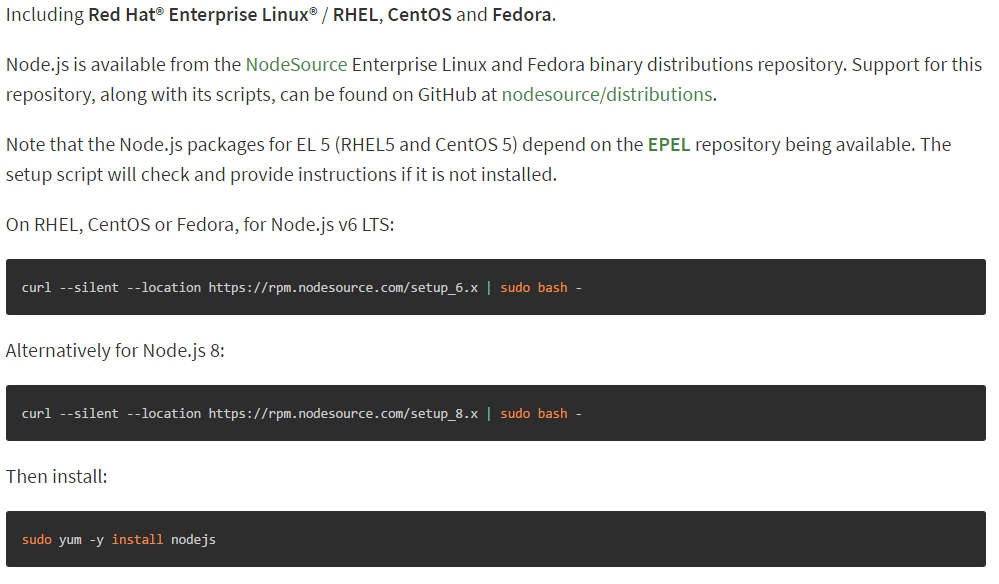Click the 'Red Hat® Enterprise Linux®' bold text

203,15
